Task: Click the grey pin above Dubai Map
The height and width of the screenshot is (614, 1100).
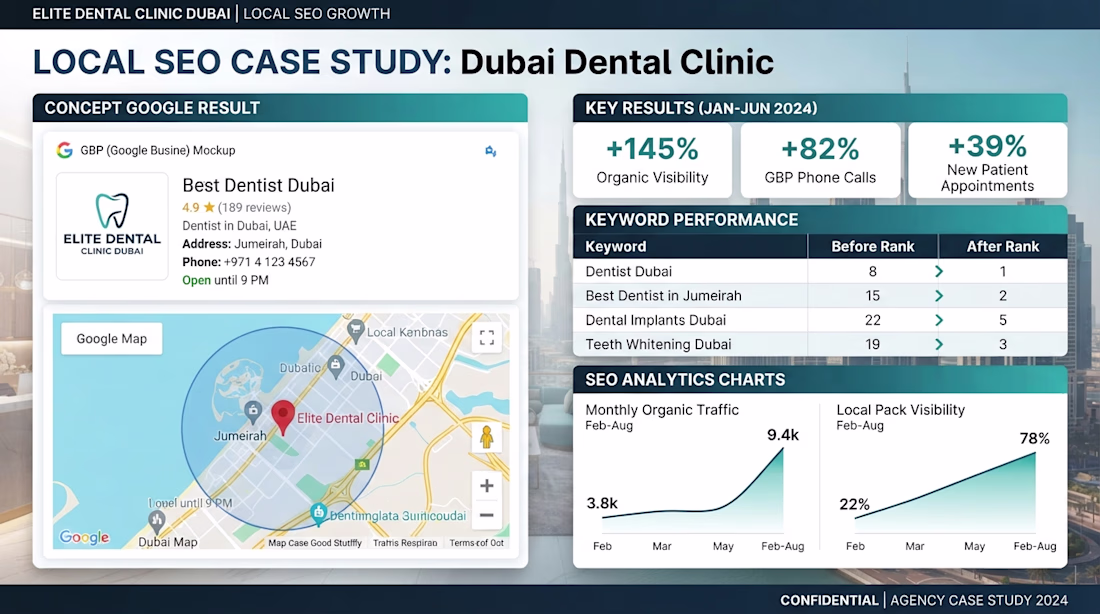Action: pyautogui.click(x=156, y=521)
